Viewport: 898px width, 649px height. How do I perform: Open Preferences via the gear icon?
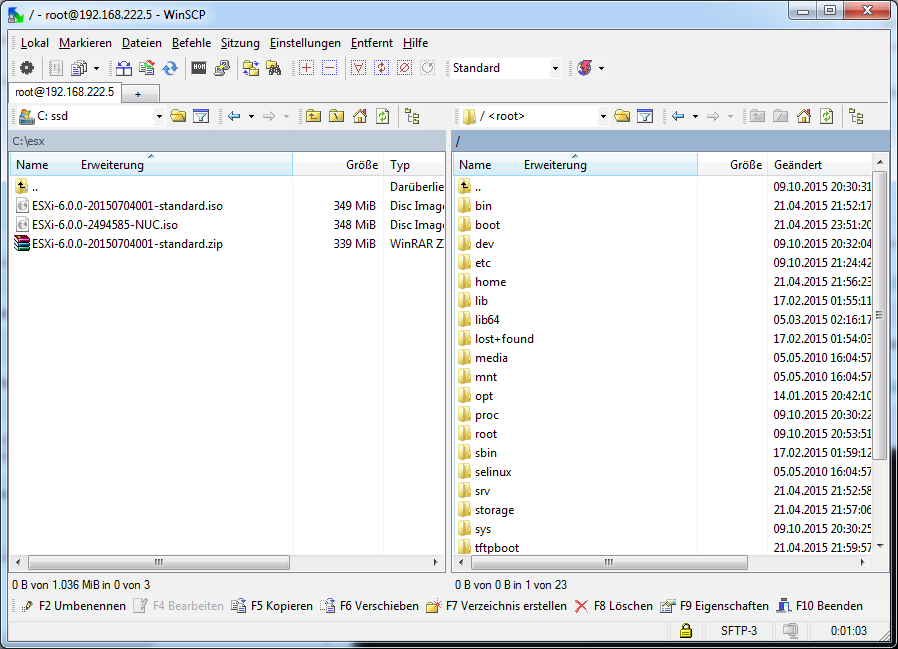tap(27, 68)
